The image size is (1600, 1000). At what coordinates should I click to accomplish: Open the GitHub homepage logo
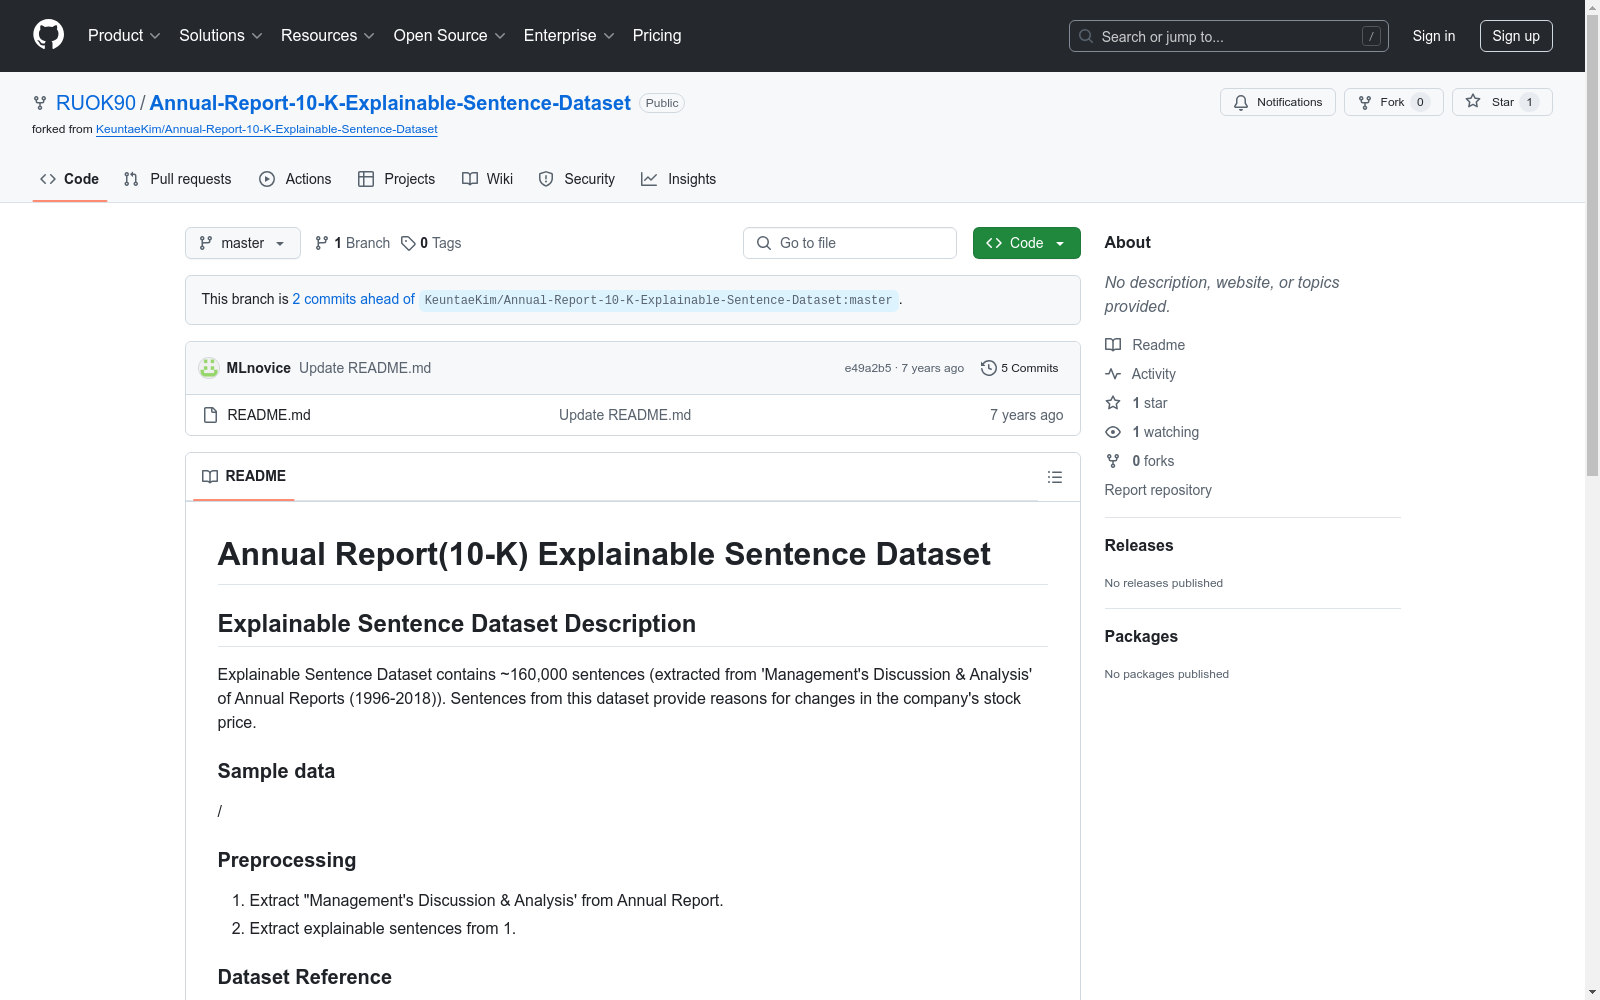(x=48, y=35)
